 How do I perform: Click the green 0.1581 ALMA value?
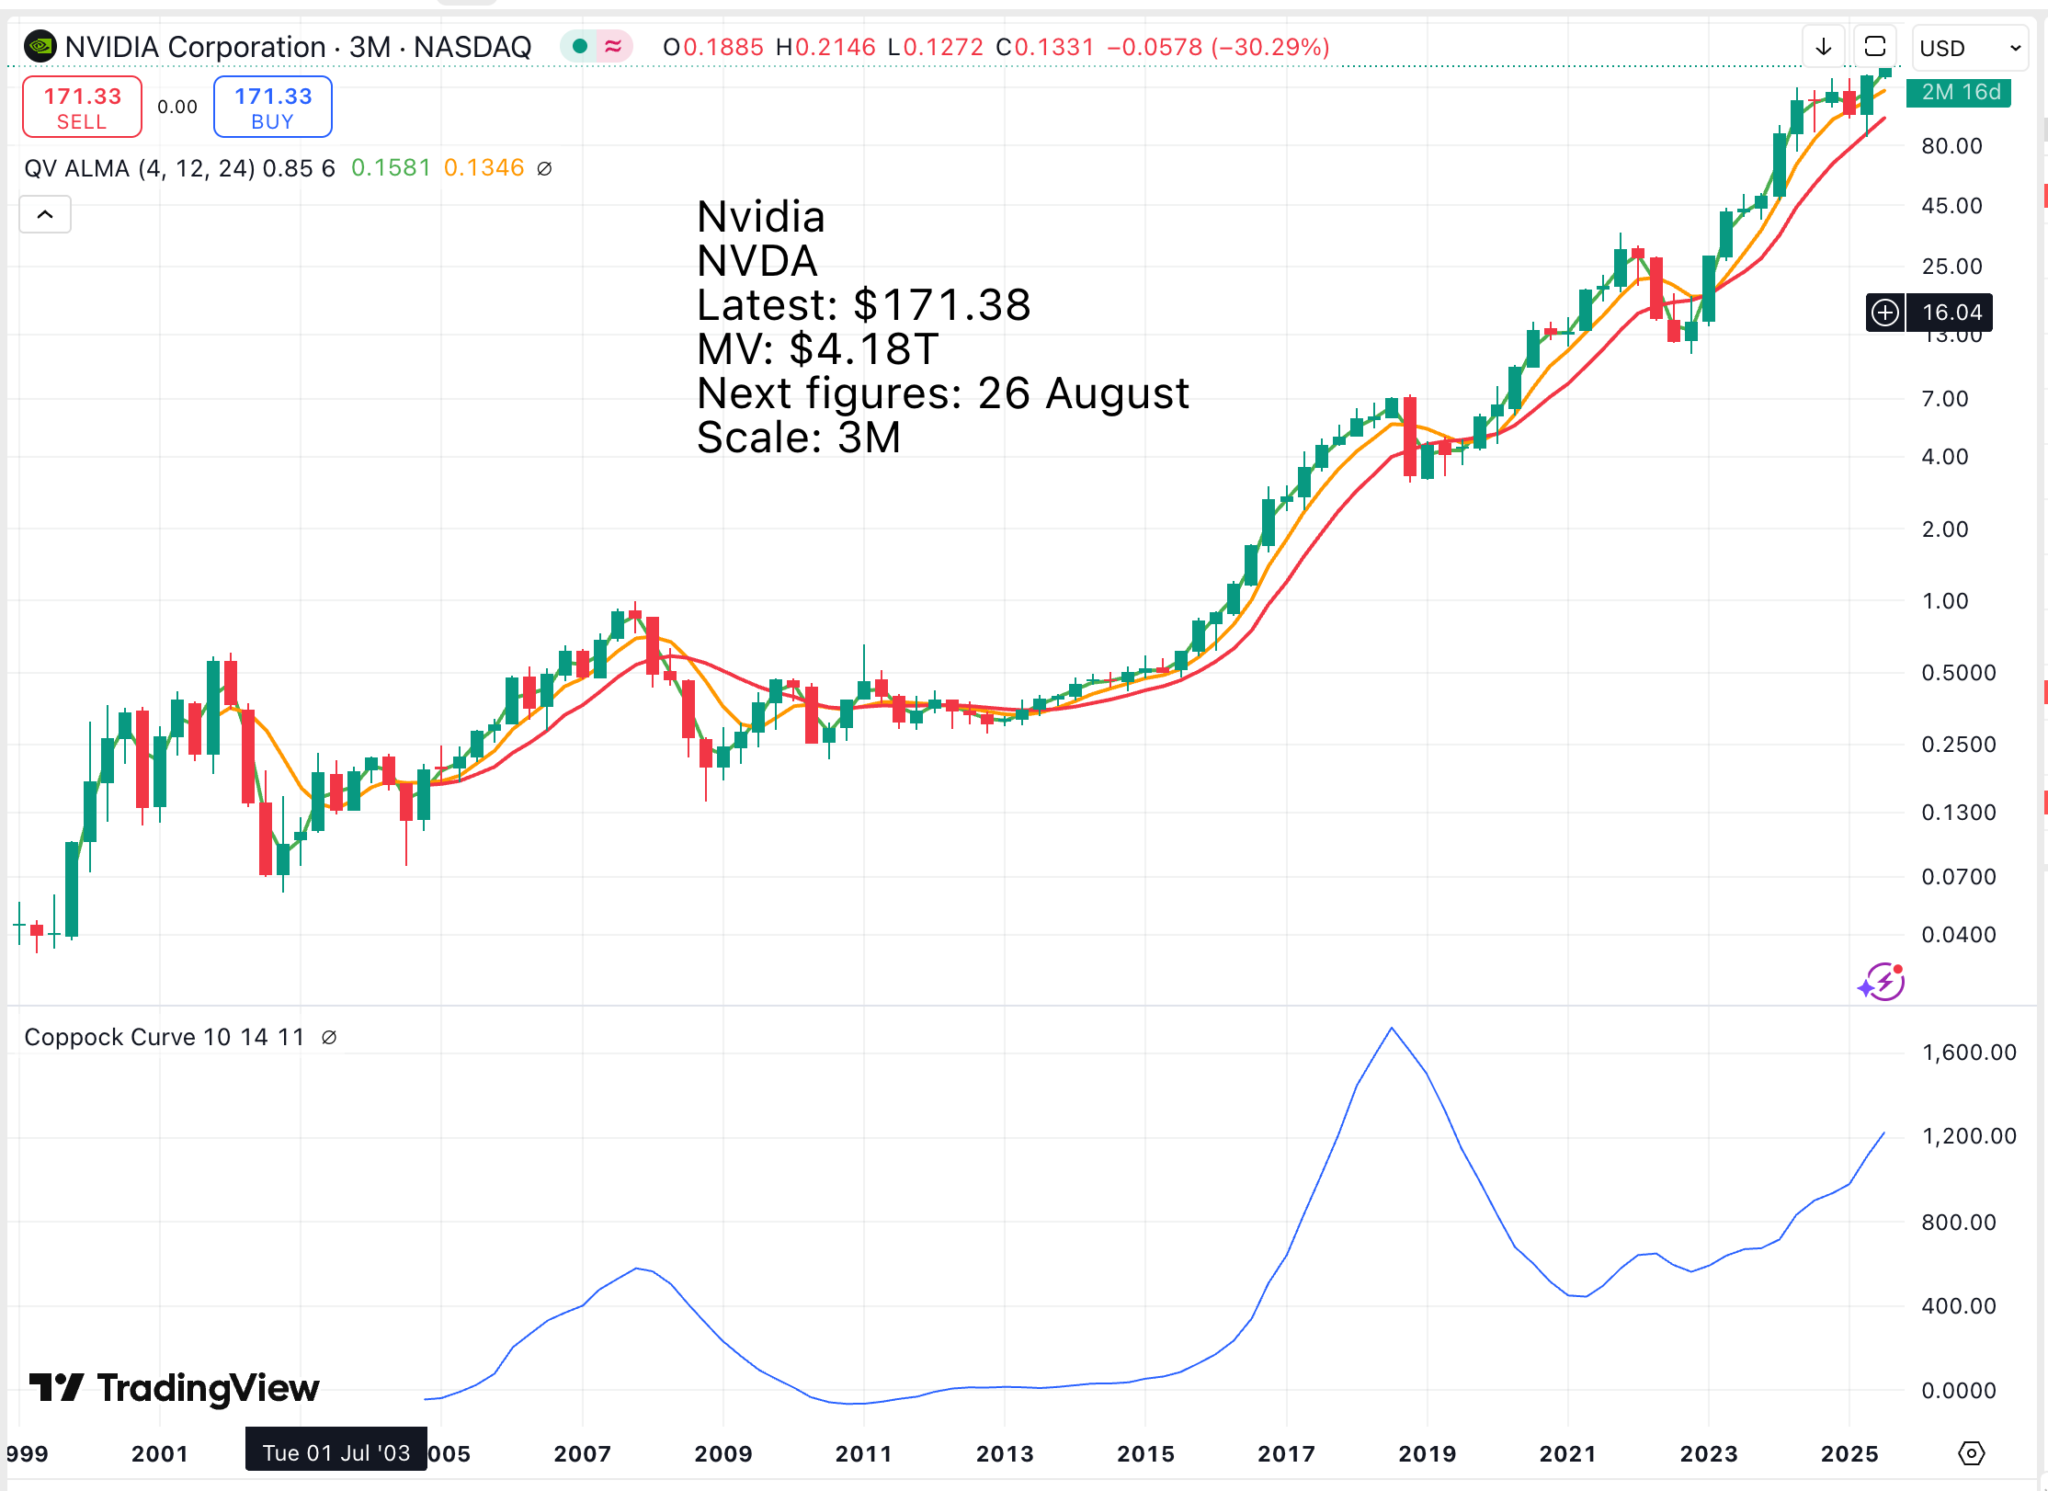click(x=390, y=168)
